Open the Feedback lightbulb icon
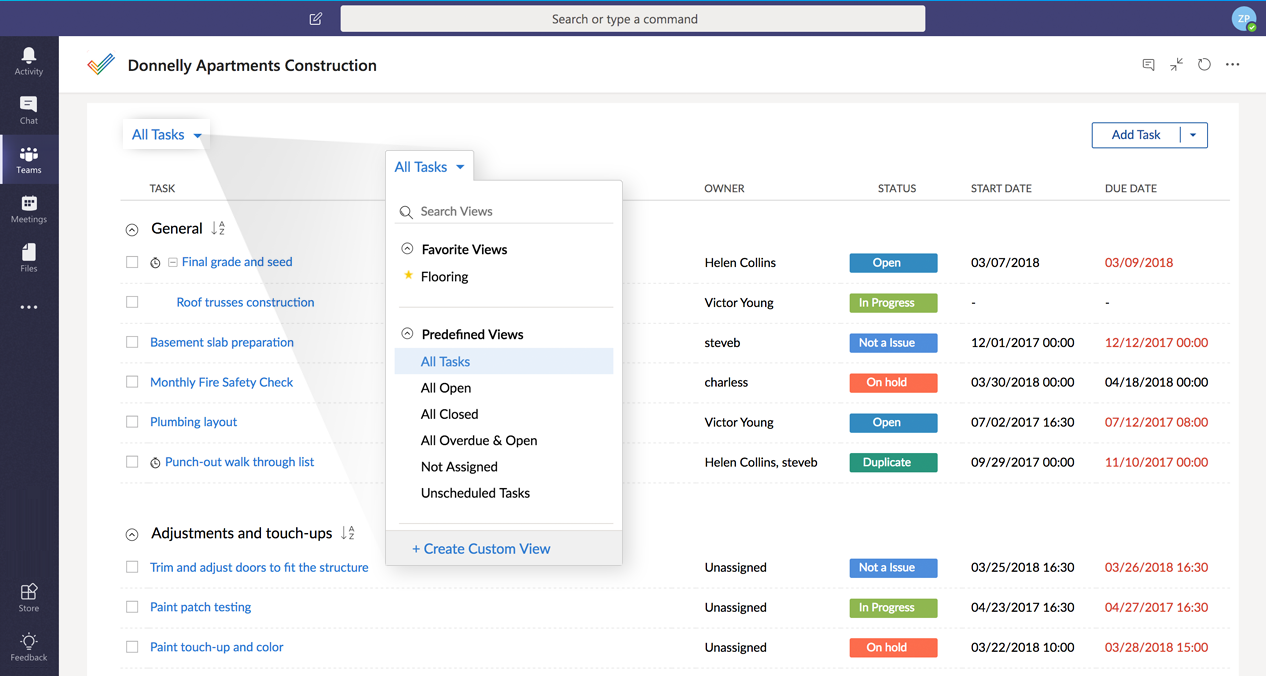Image resolution: width=1266 pixels, height=676 pixels. 29,647
